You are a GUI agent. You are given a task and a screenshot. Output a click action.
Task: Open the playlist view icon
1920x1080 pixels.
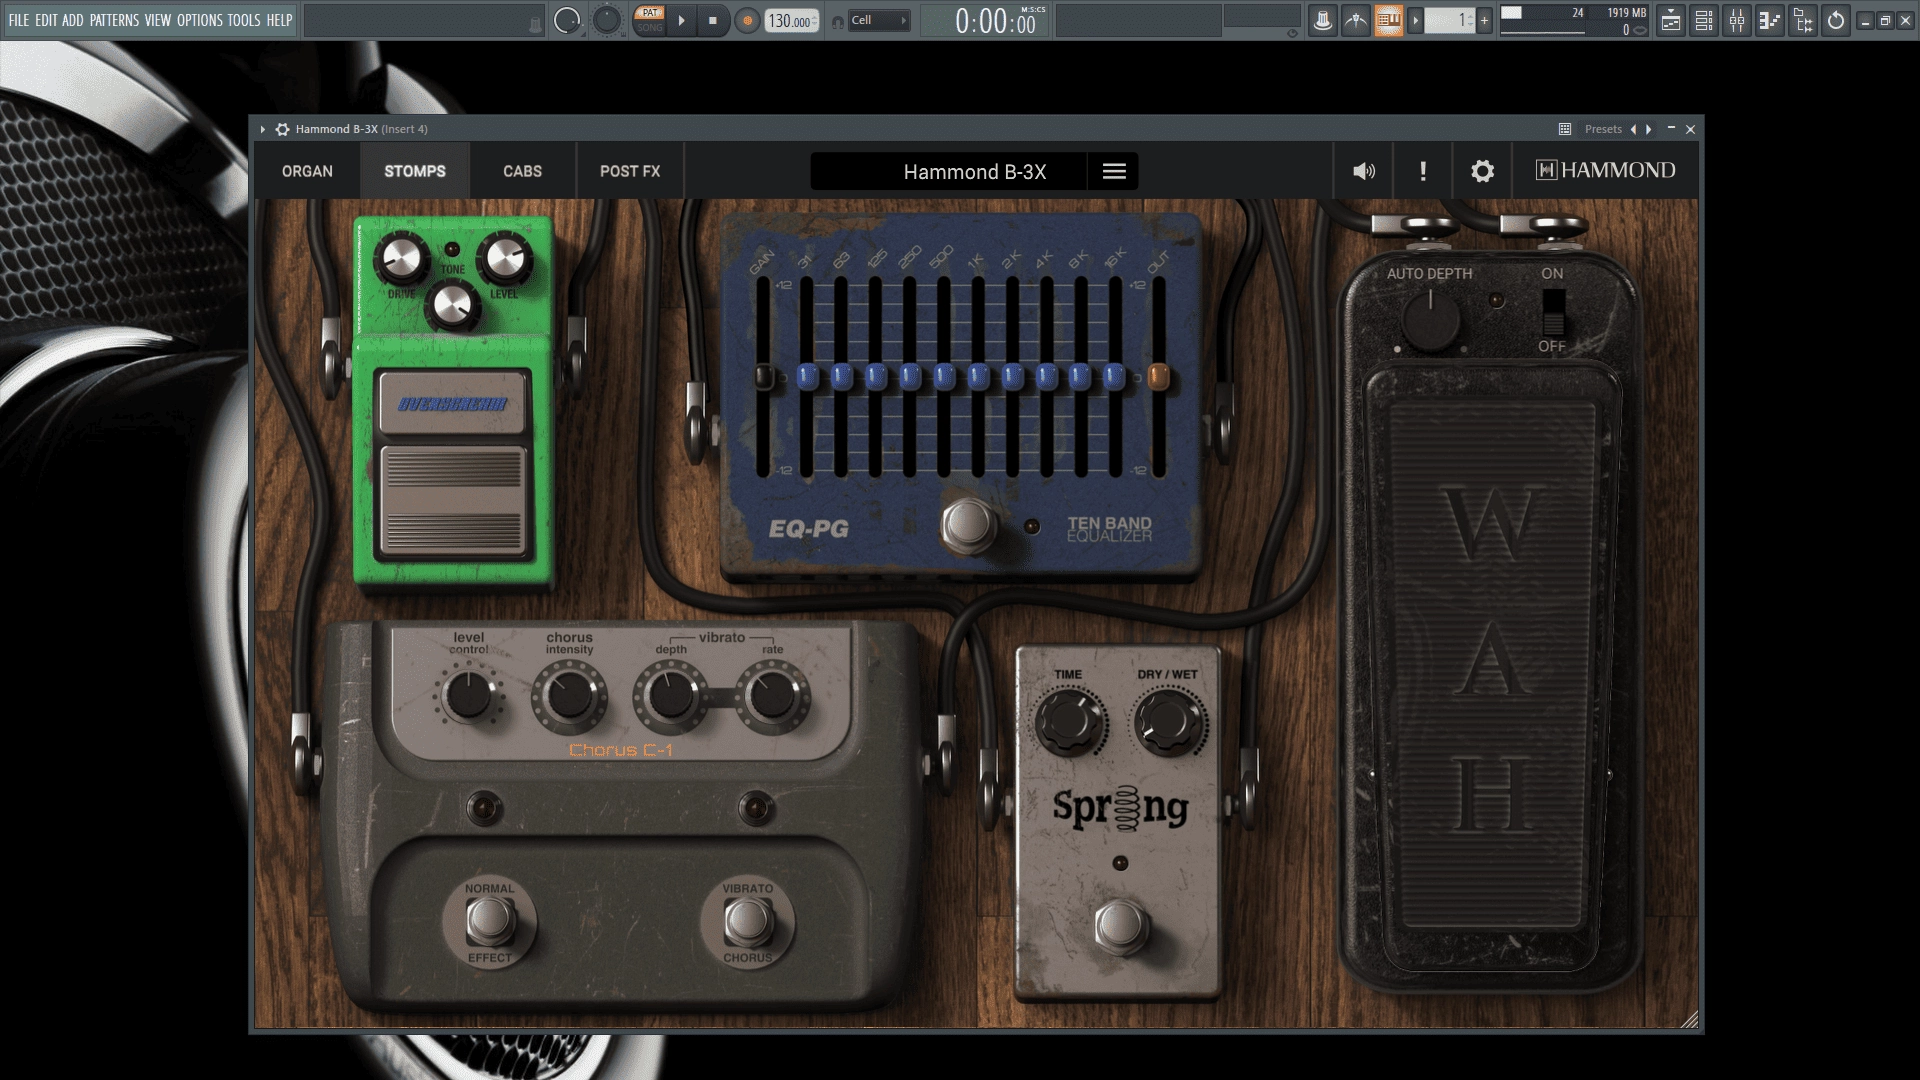tap(1671, 20)
